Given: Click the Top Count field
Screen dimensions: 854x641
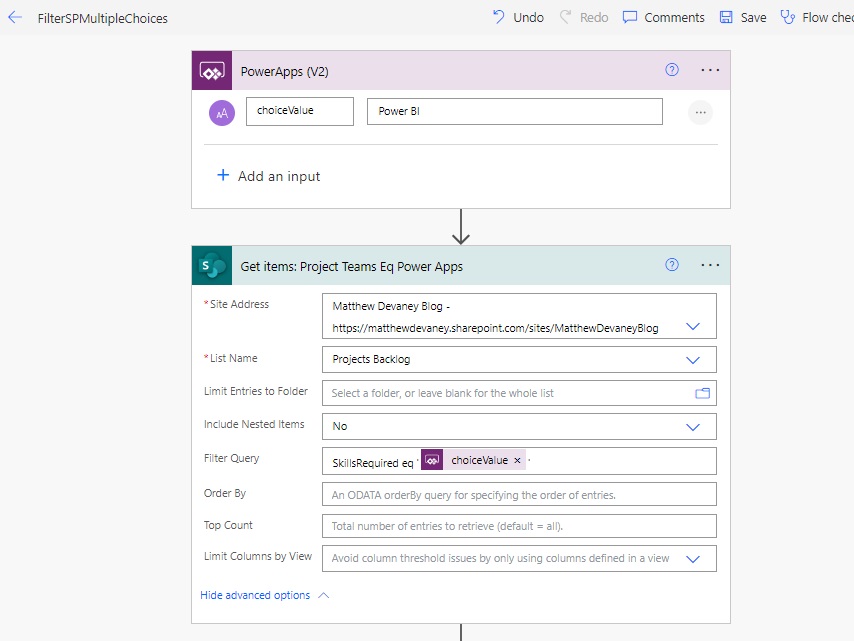Looking at the screenshot, I should click(x=519, y=526).
